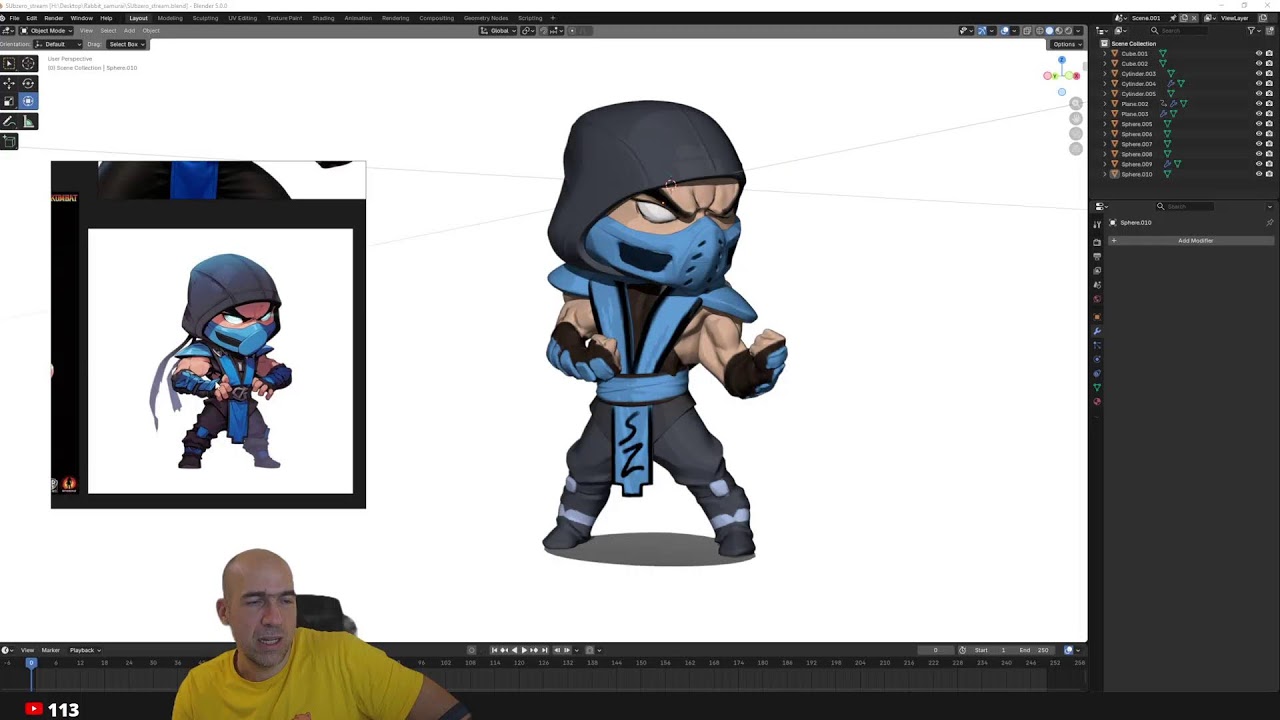Viewport: 1280px width, 720px height.
Task: Click the viewport pan hand gizmo
Action: pos(1075,118)
